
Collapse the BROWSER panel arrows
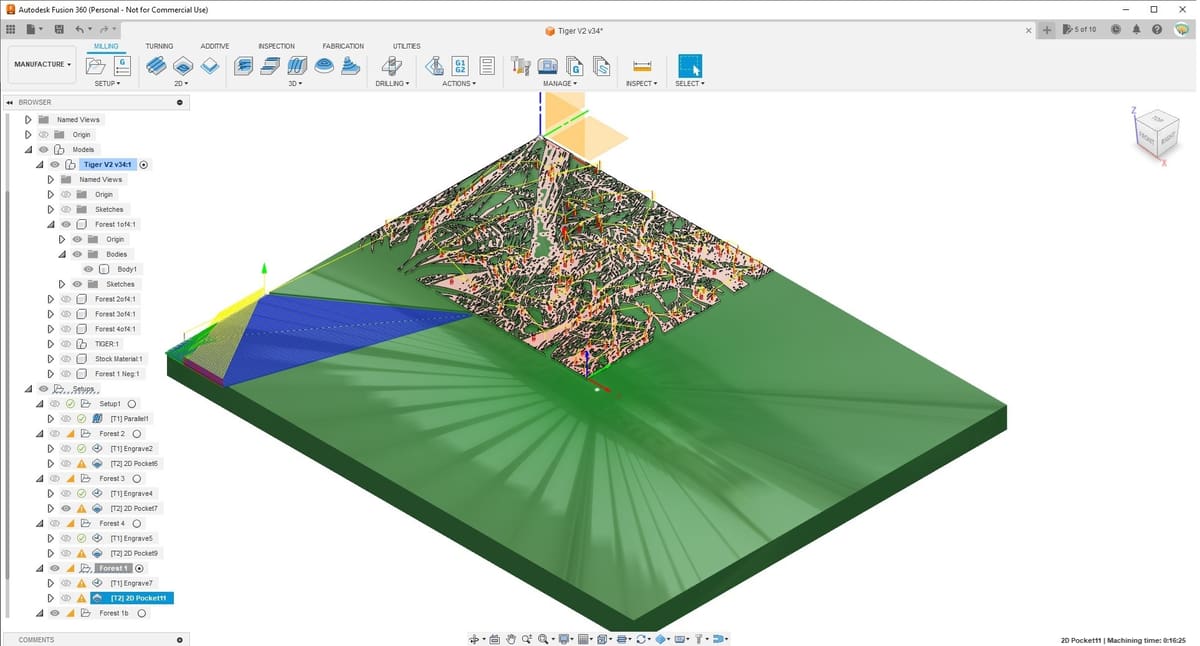tap(9, 102)
